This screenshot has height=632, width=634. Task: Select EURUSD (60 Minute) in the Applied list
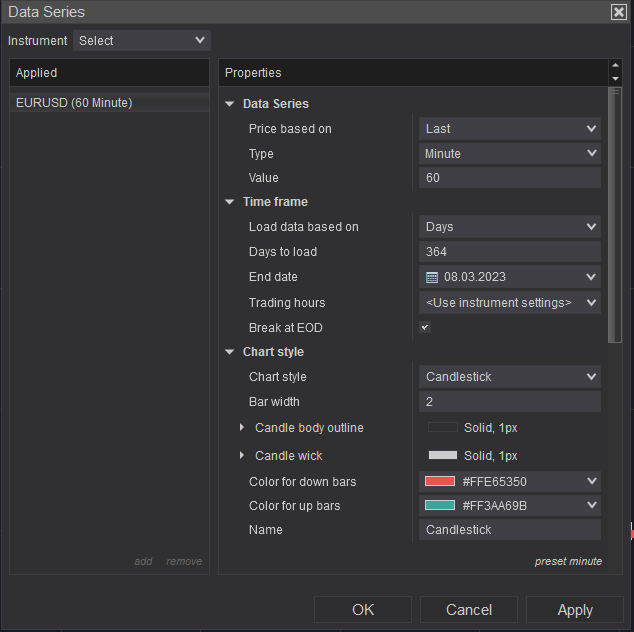pos(74,103)
